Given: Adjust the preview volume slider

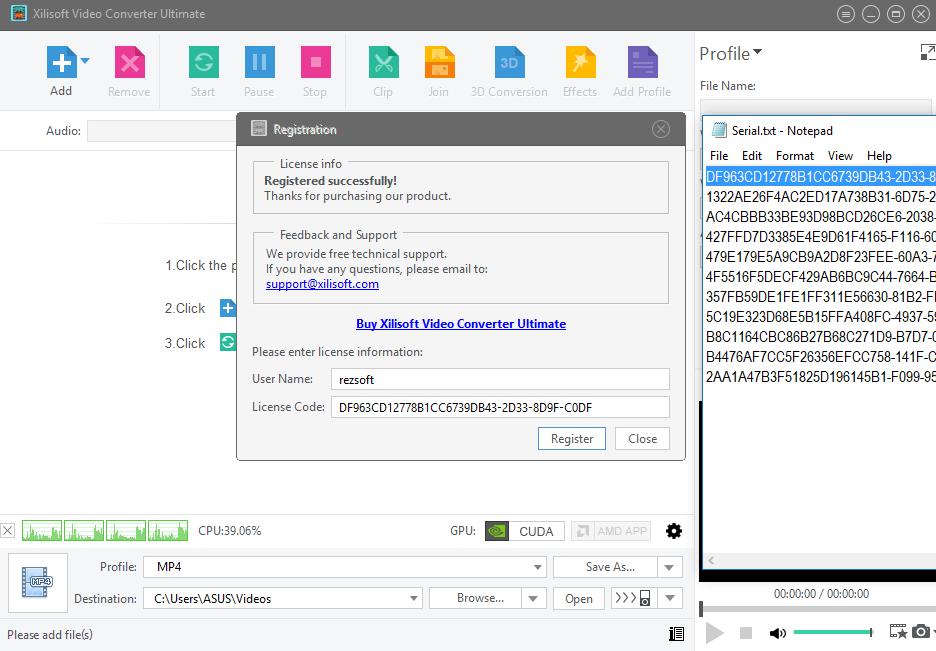Looking at the screenshot, I should coord(833,632).
